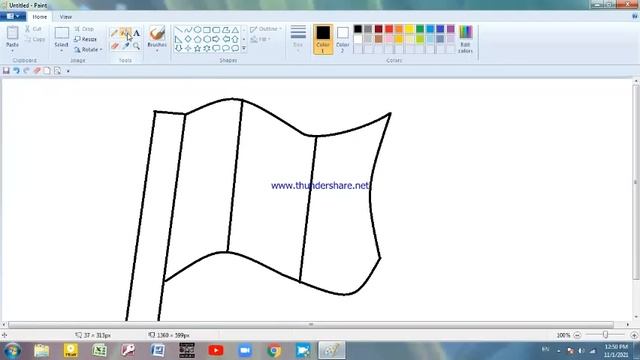
Task: Click the vertical scrollbar of the canvas
Action: (x=636, y=182)
